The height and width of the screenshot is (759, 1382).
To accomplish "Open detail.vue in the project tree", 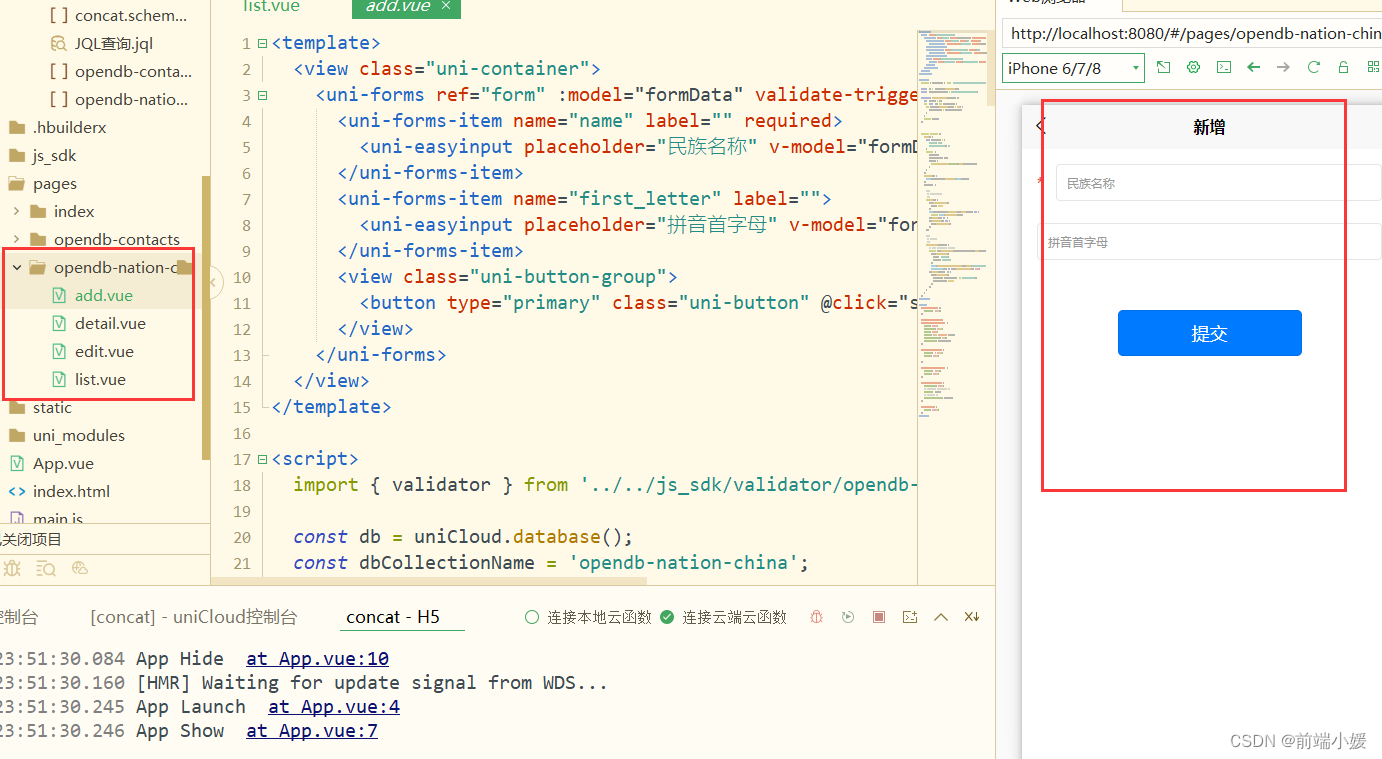I will (110, 323).
